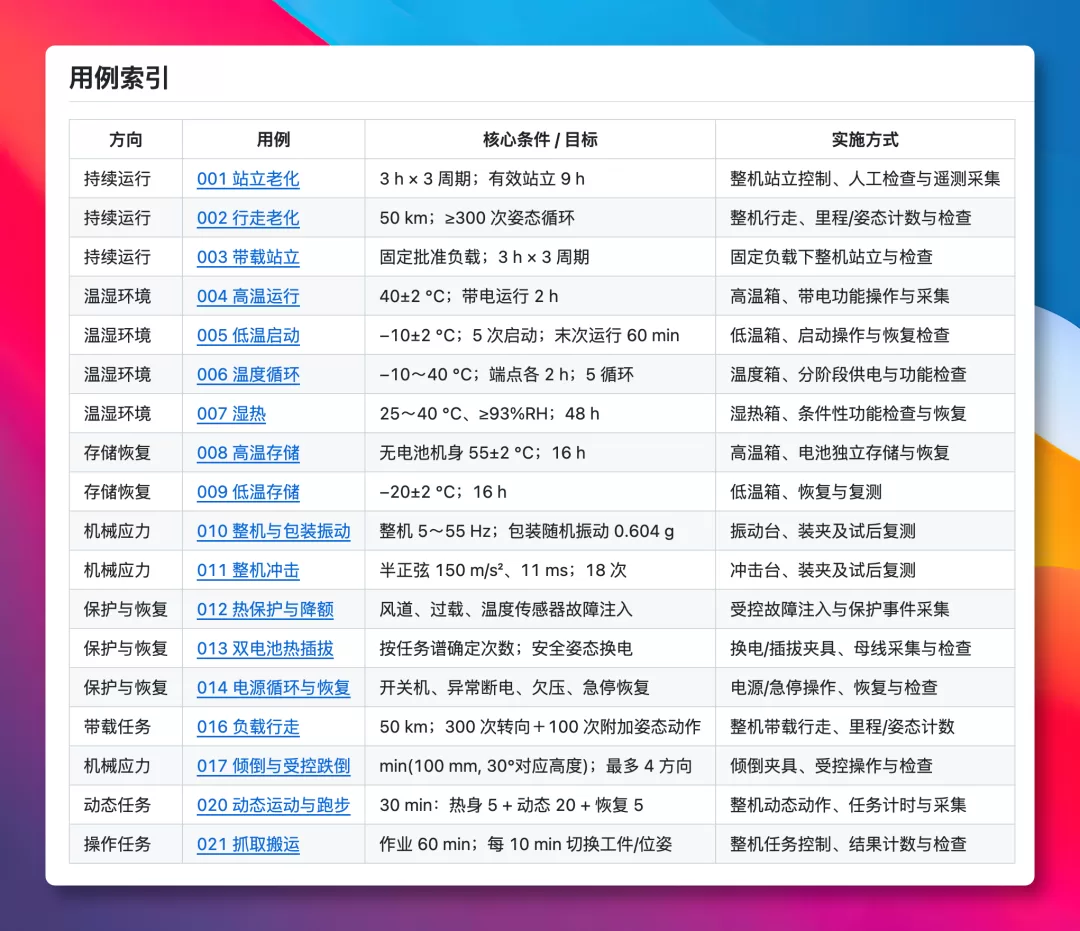Follow the 004 高温运行 link
1080x931 pixels.
pyautogui.click(x=248, y=297)
